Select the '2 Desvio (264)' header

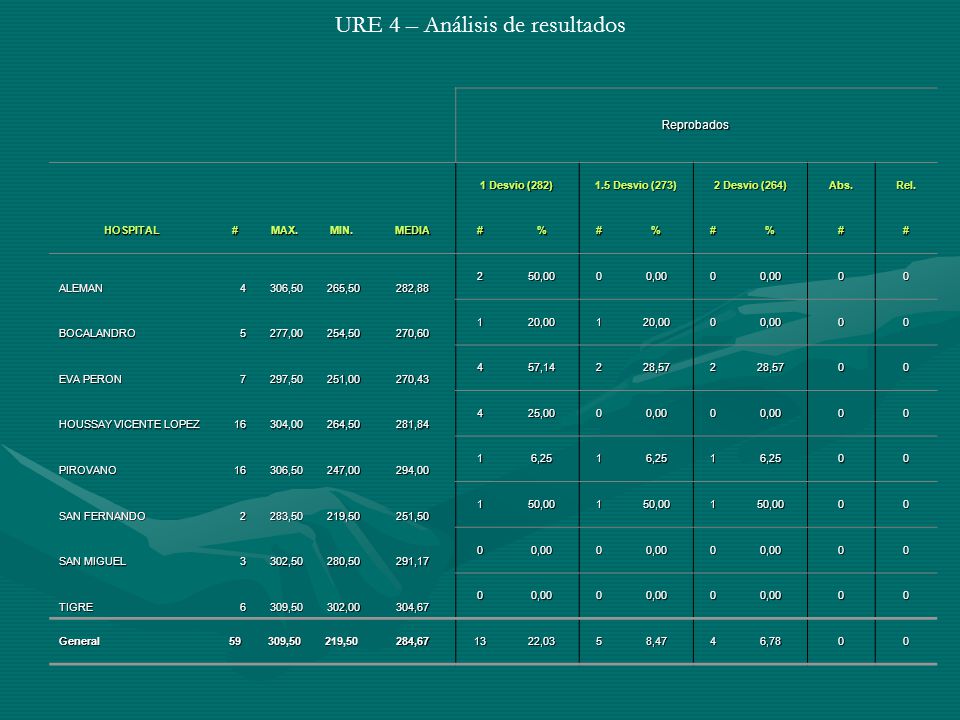[x=750, y=185]
